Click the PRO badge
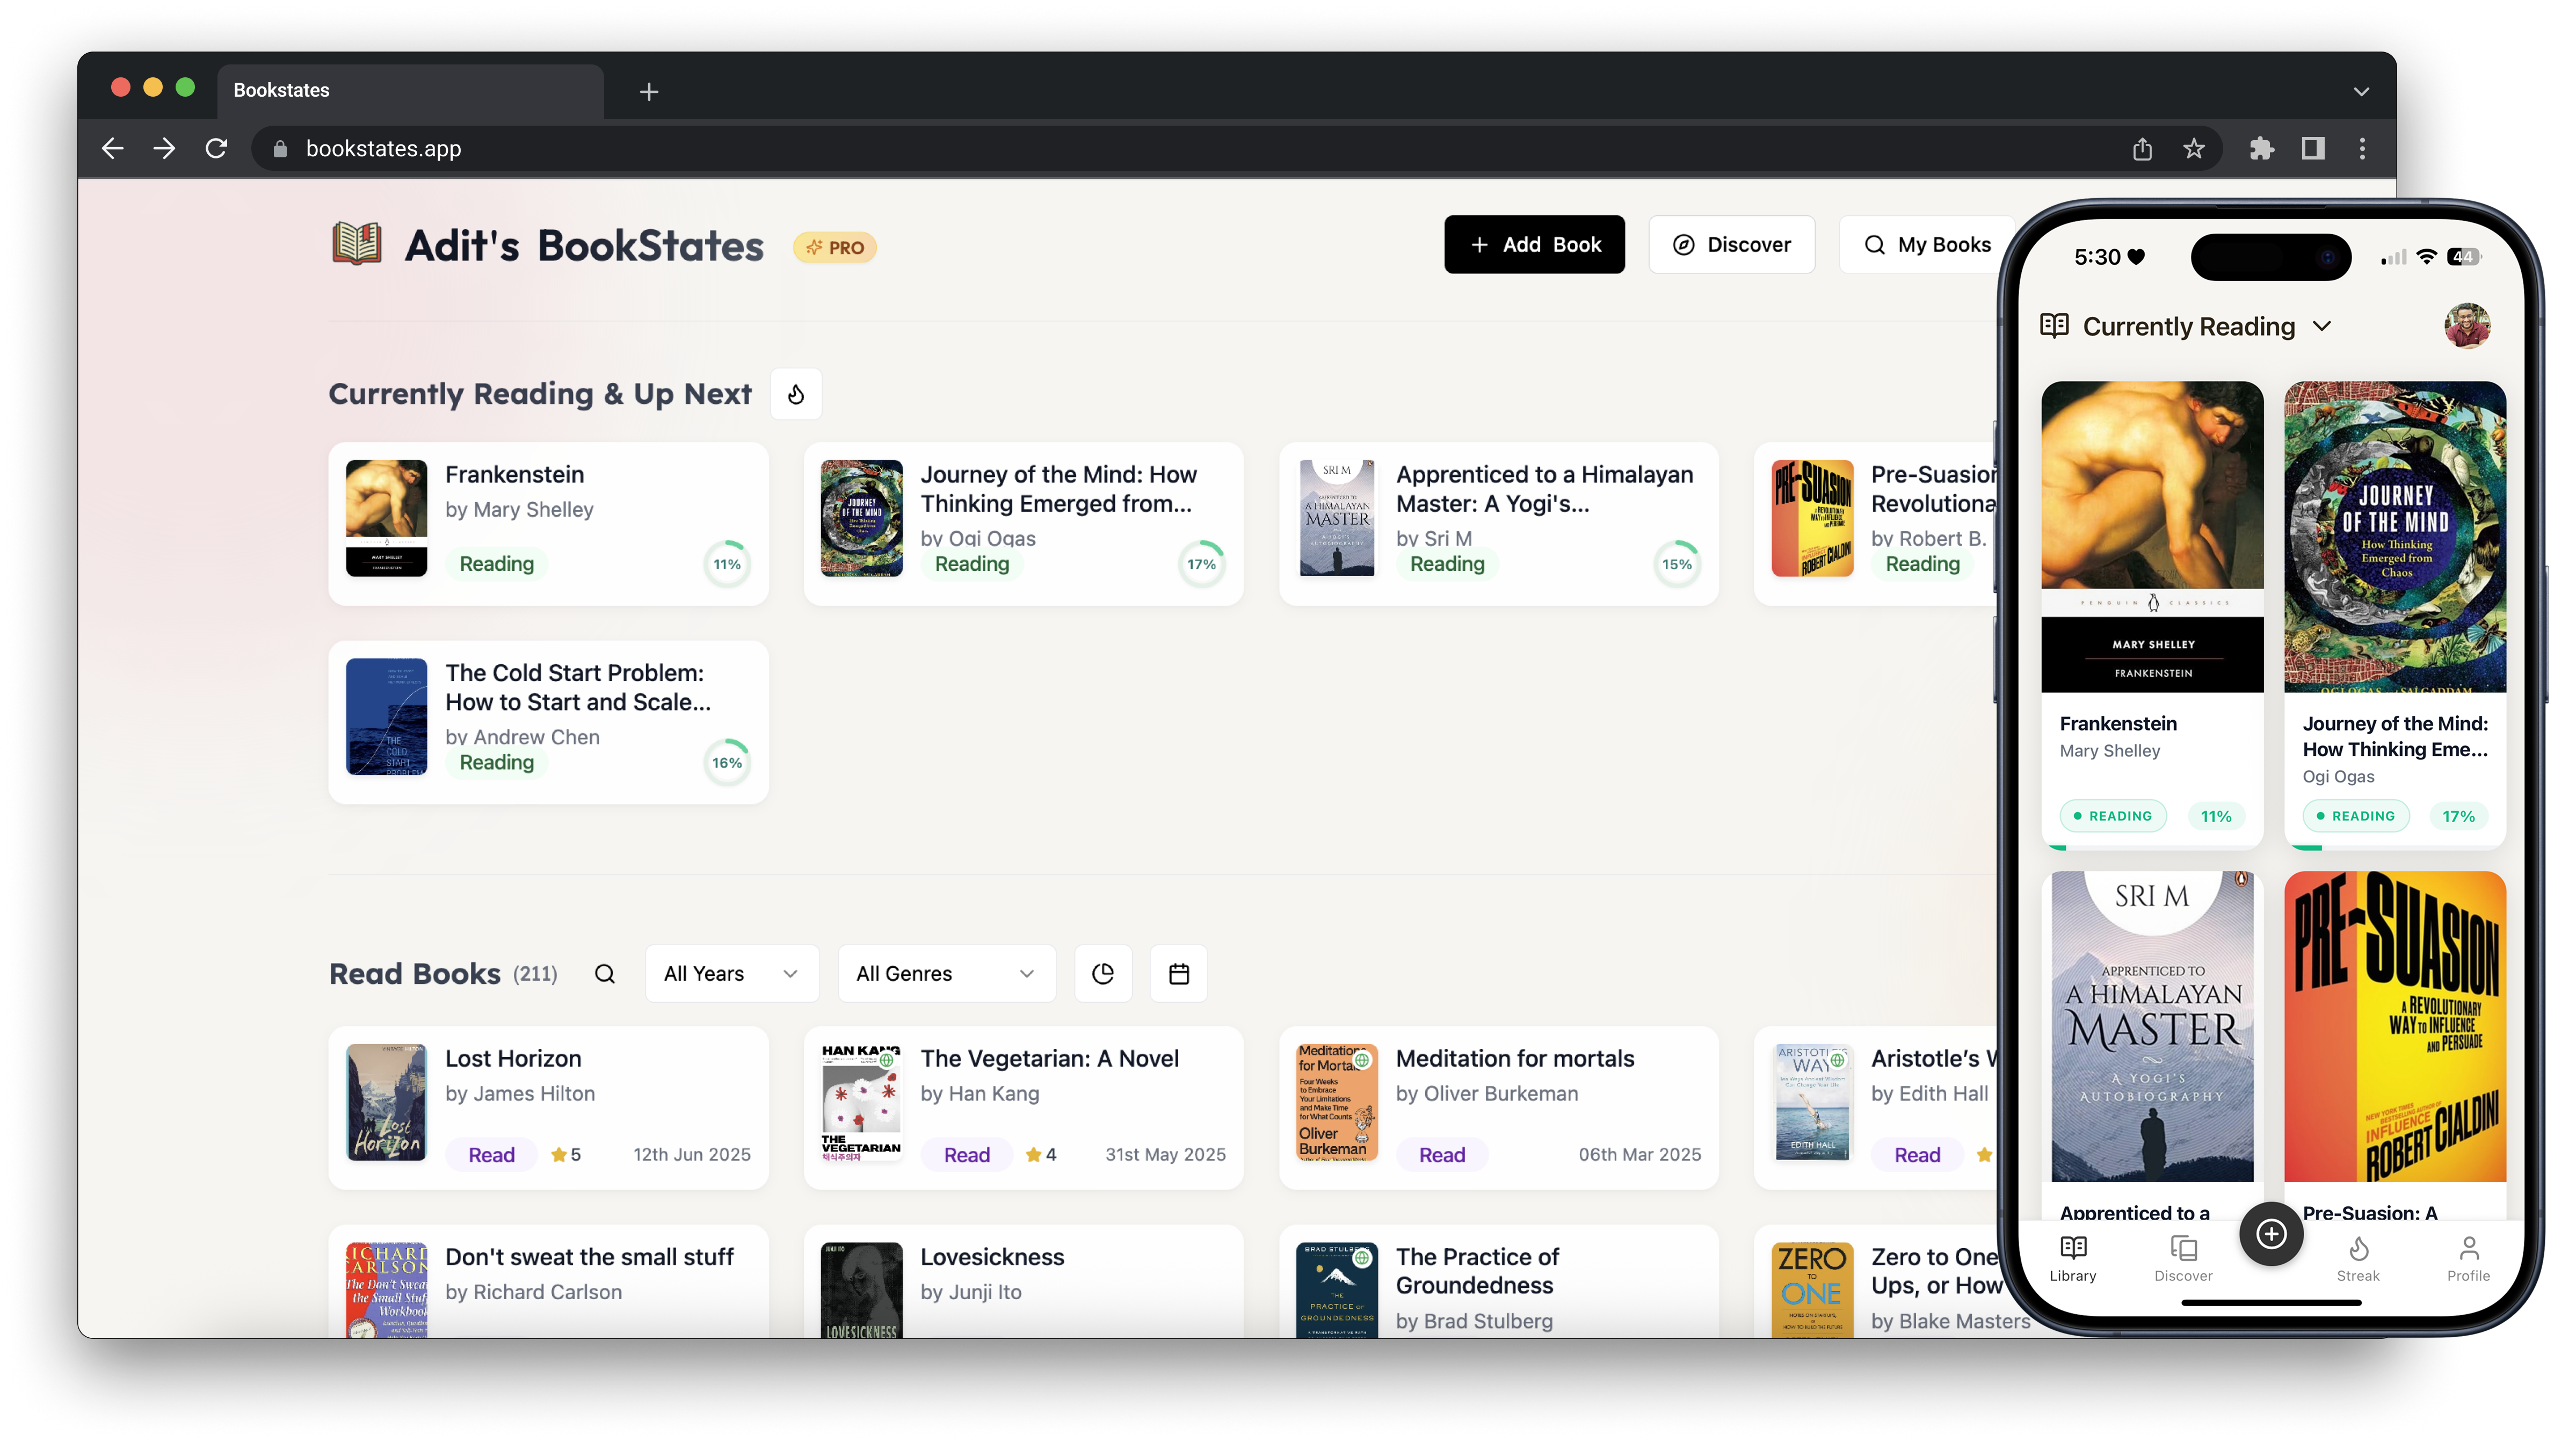2576x1442 pixels. [x=835, y=247]
